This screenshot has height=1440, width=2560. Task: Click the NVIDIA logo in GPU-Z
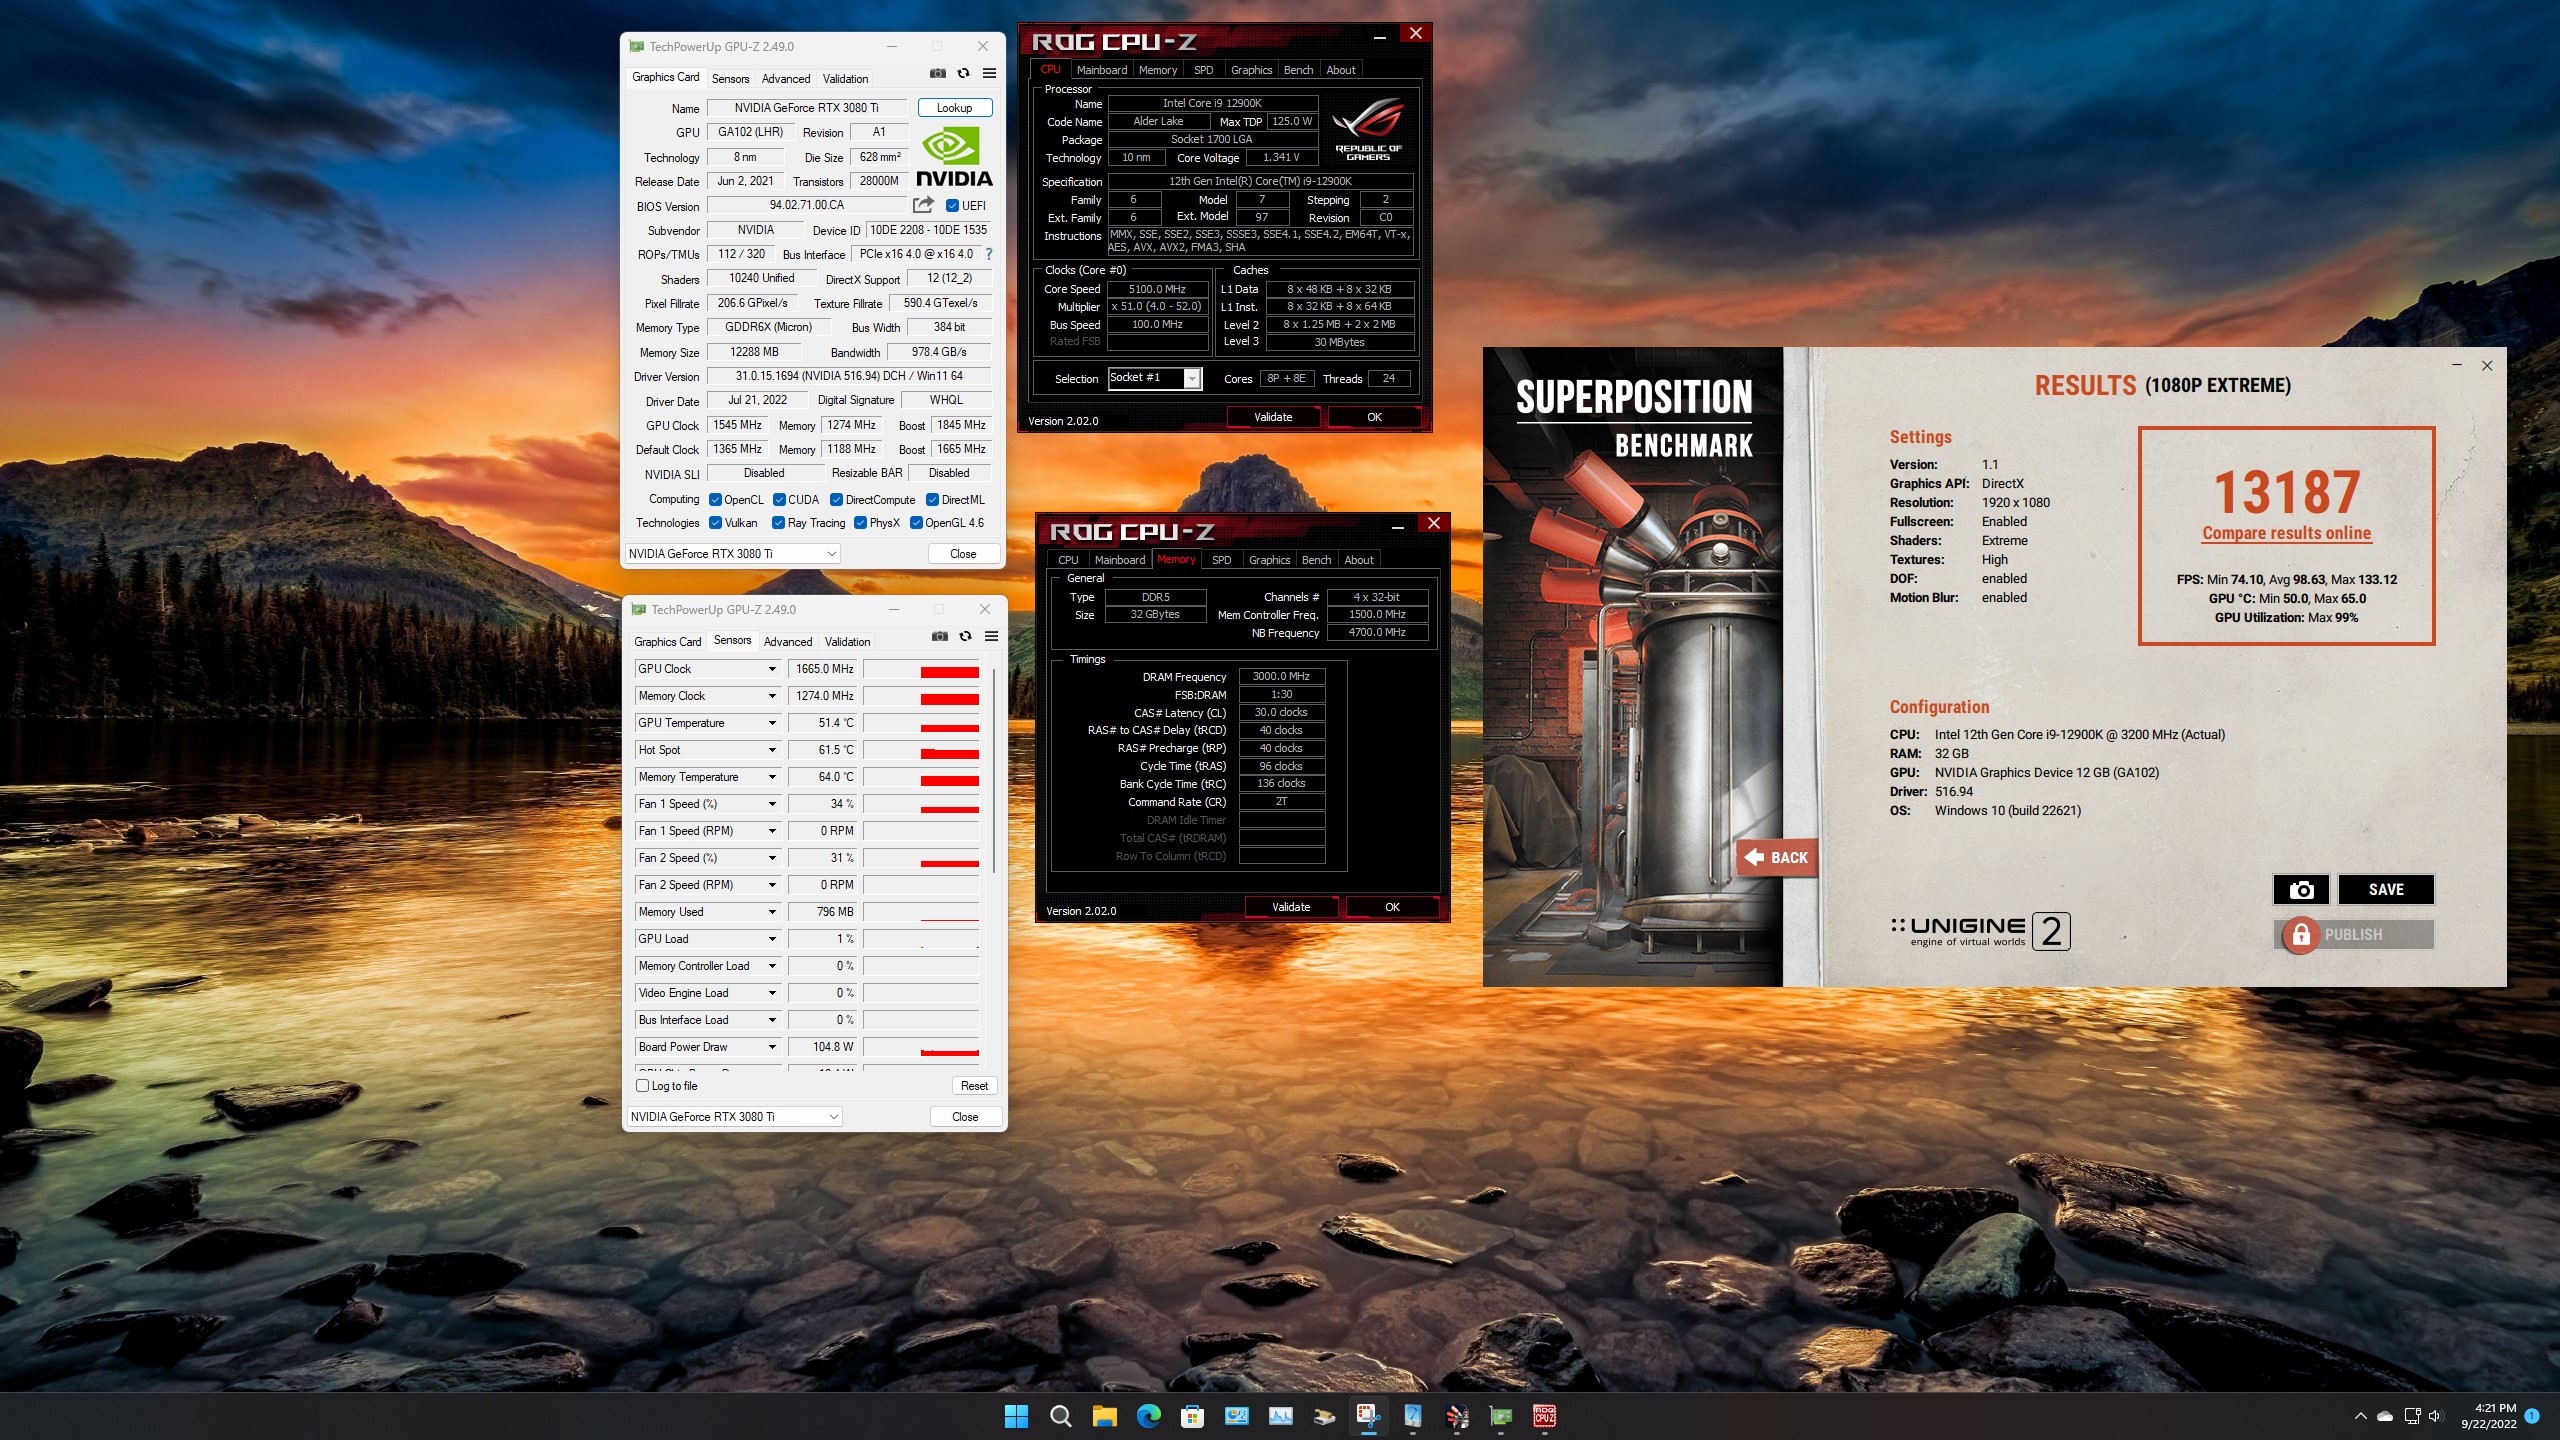(x=954, y=157)
